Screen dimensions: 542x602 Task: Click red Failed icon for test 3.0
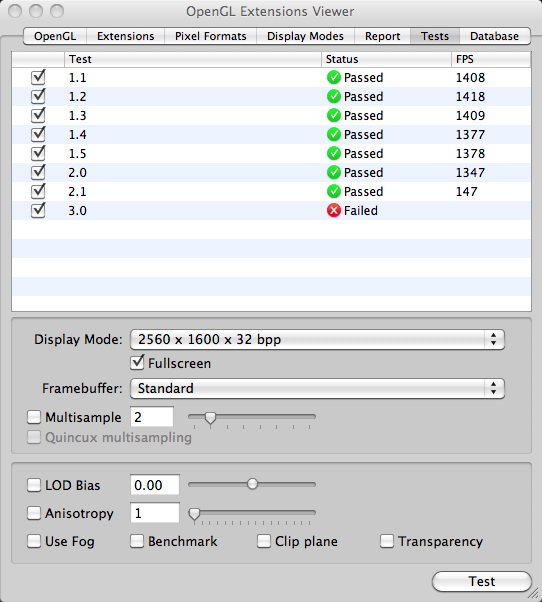coord(334,210)
